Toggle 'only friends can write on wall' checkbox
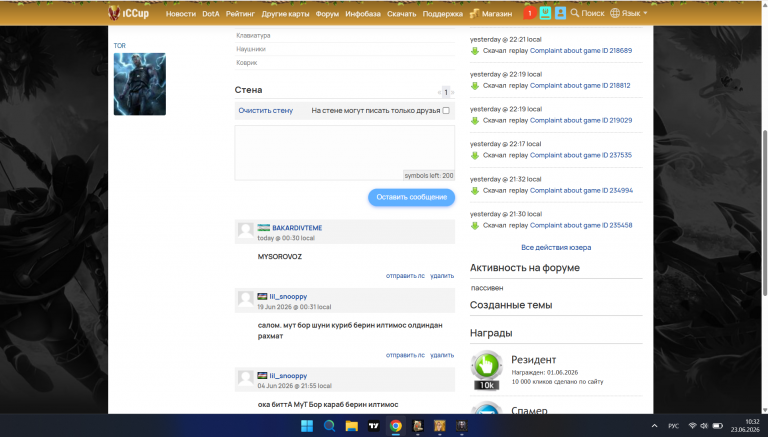 pos(446,111)
